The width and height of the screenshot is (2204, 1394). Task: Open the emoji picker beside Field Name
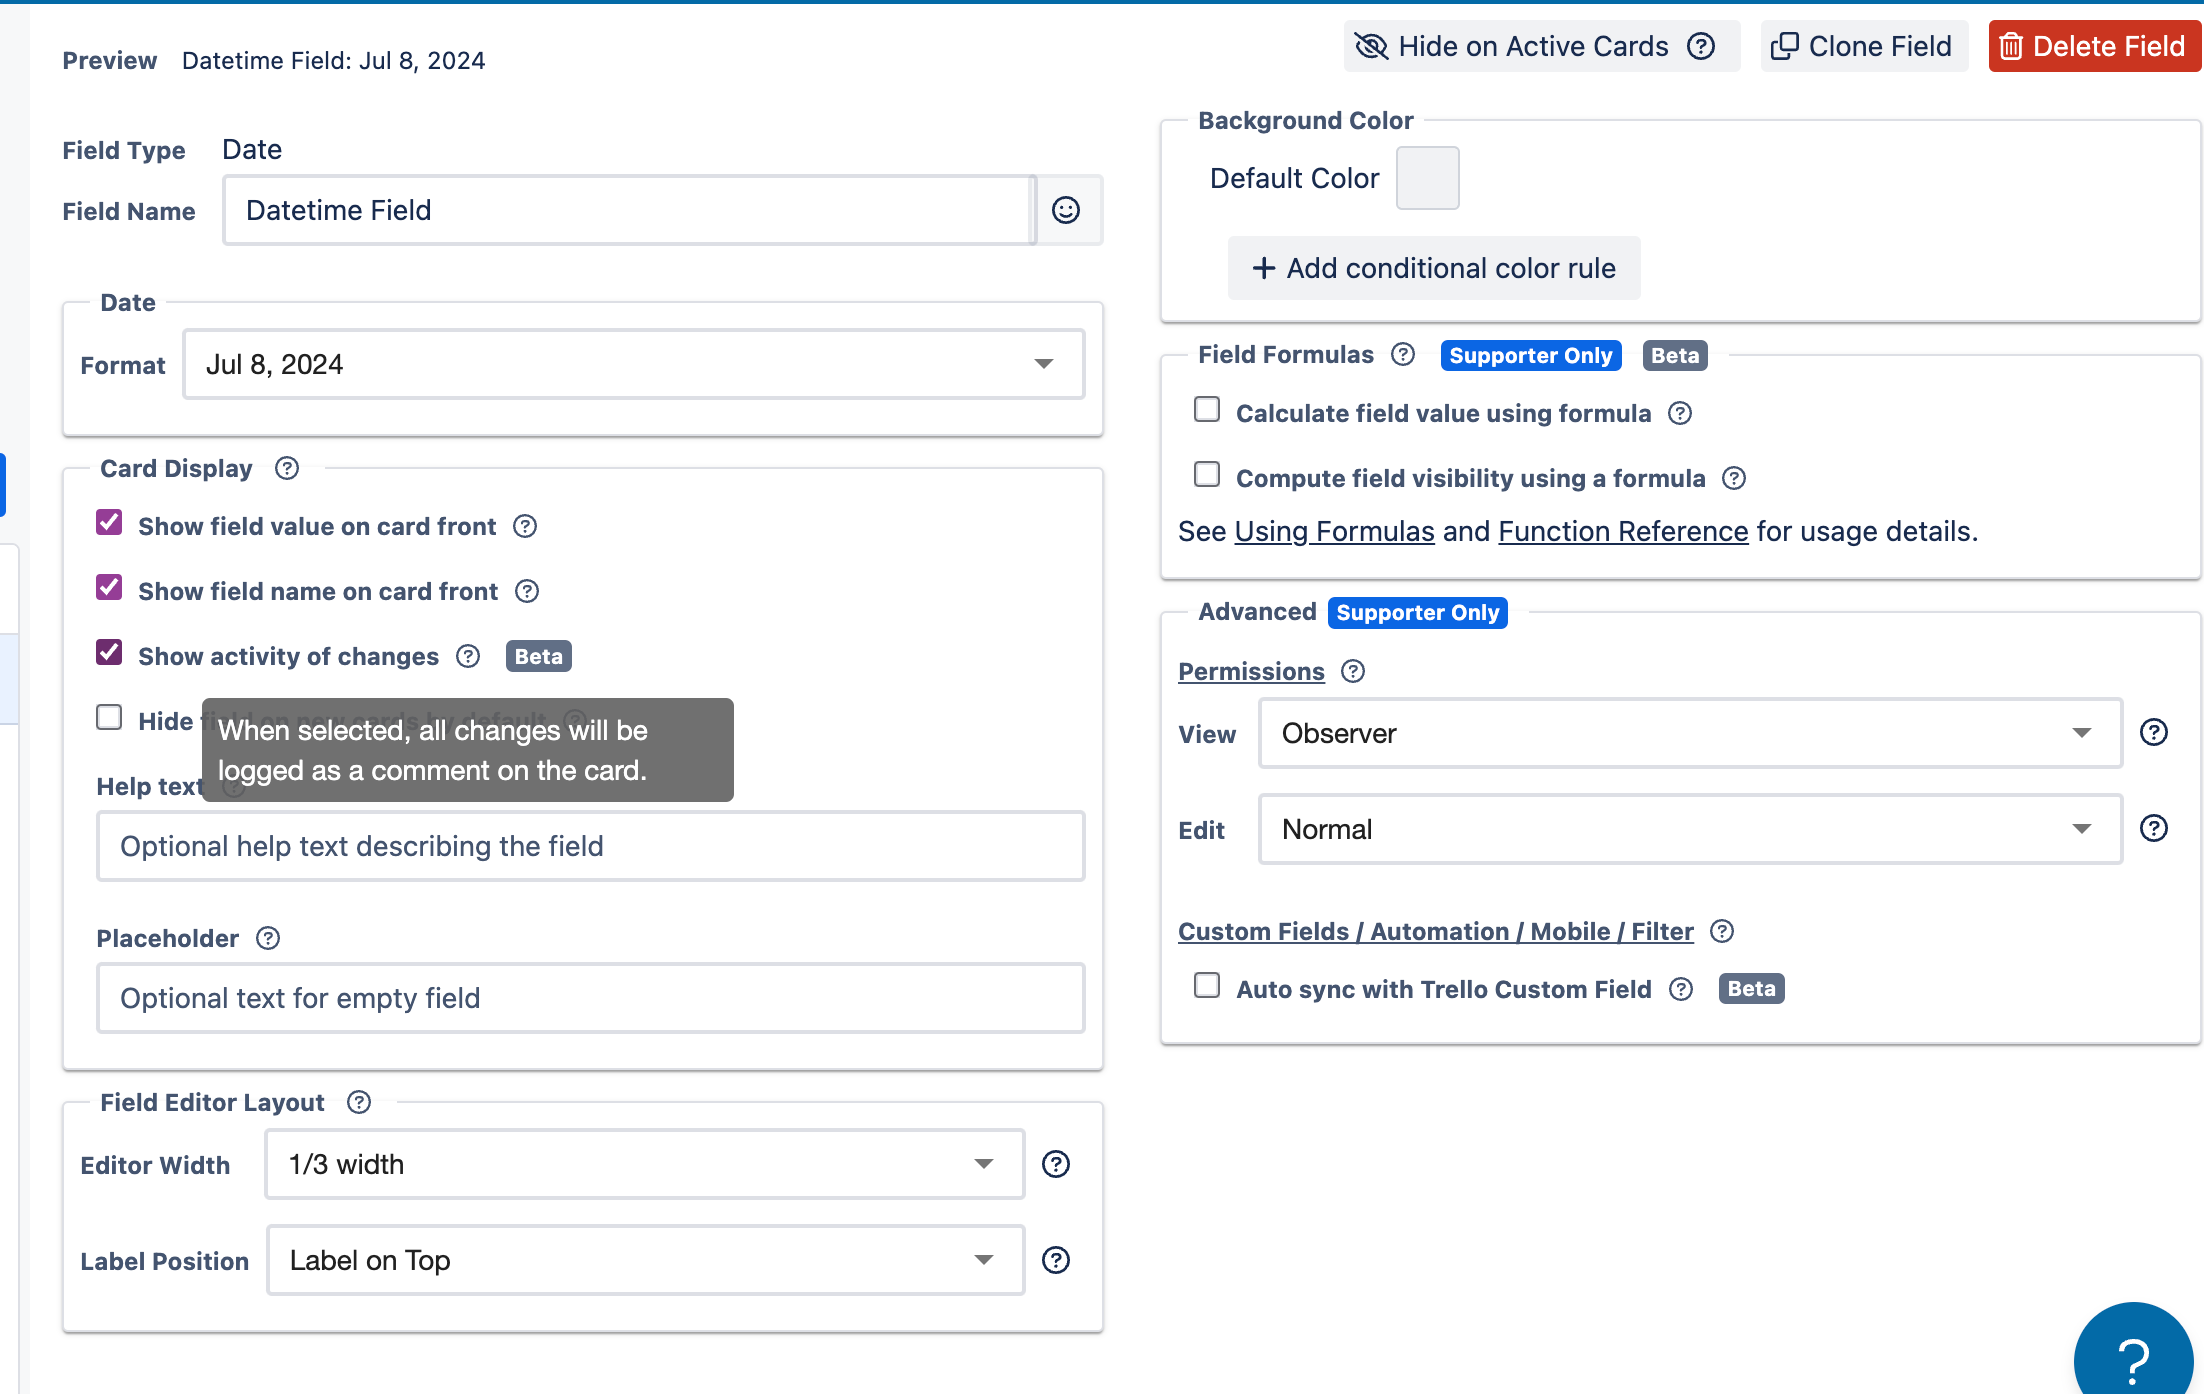click(1066, 210)
